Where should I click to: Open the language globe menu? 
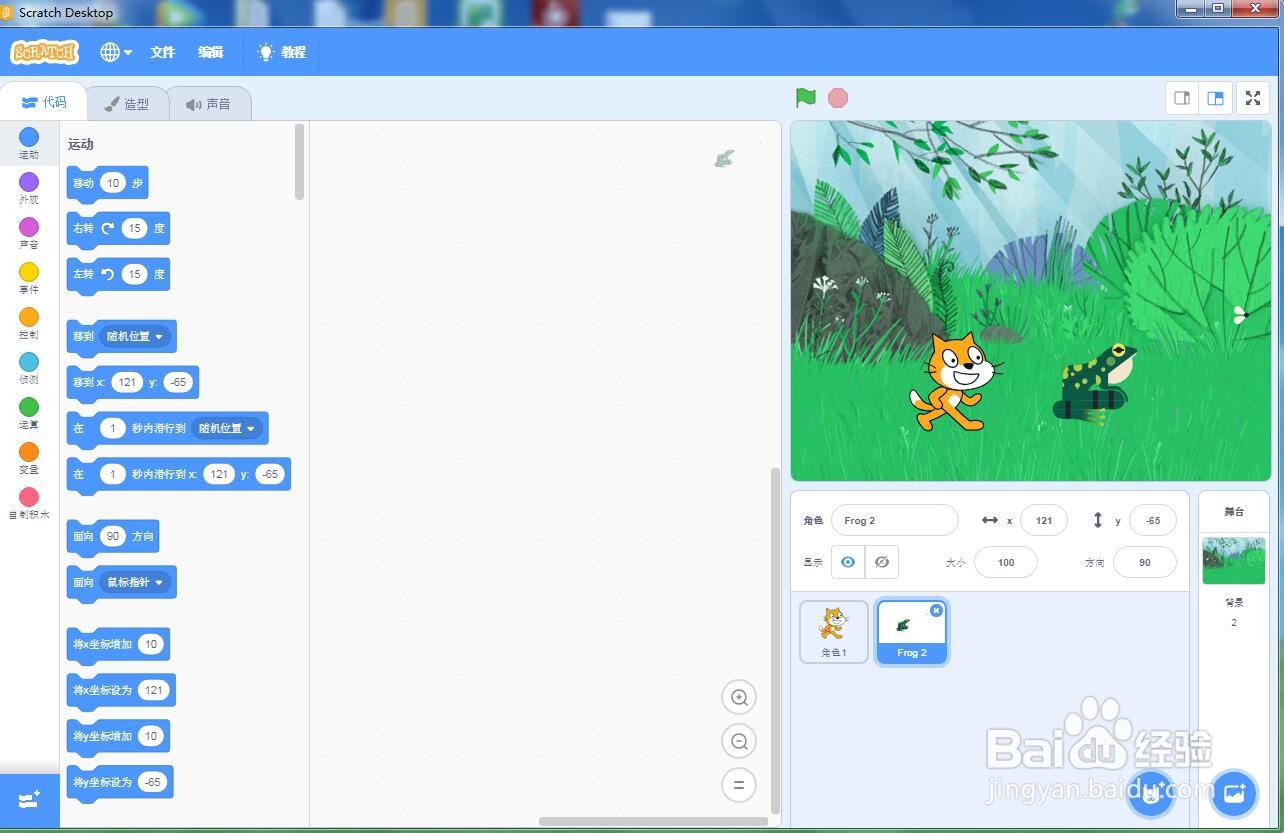coord(115,52)
